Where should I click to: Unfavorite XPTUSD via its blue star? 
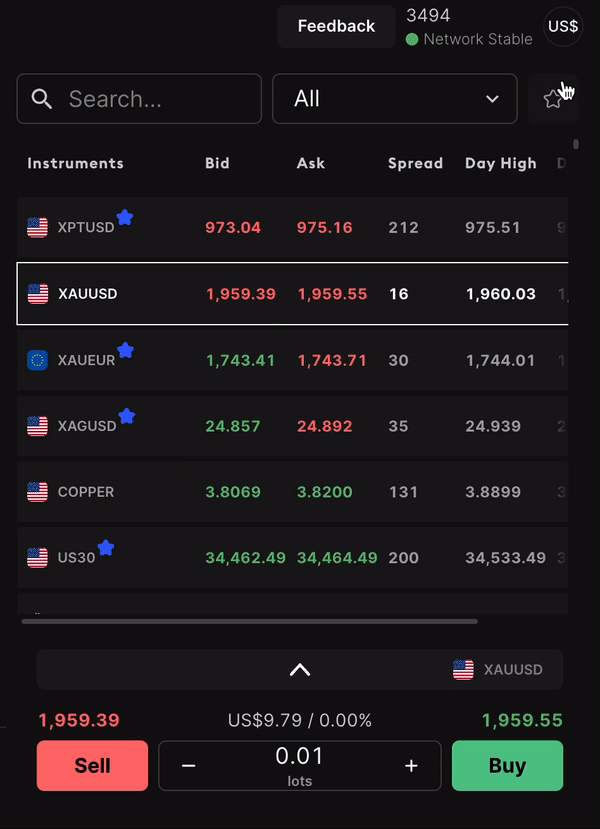click(125, 217)
